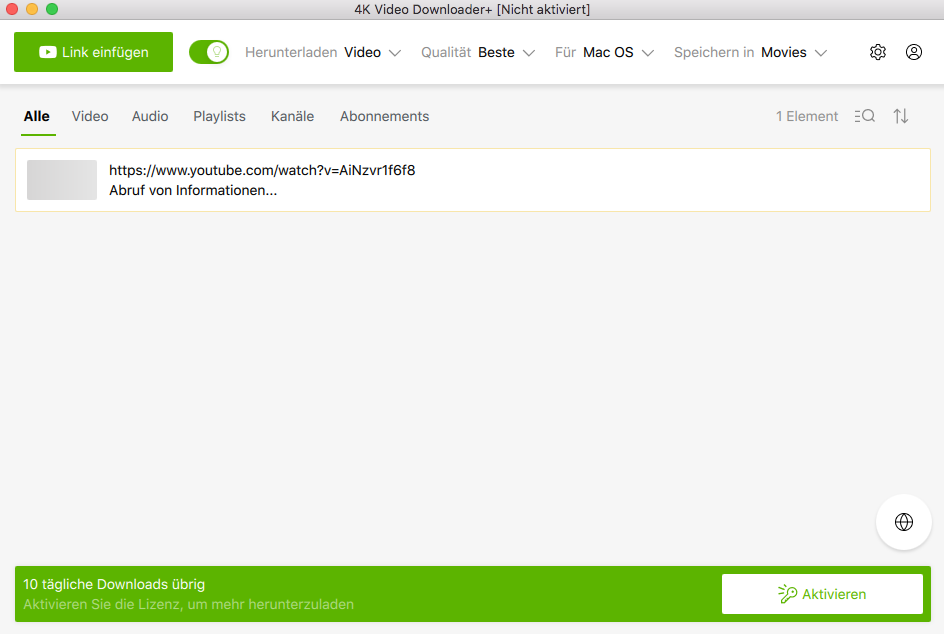
Task: Select the youtube.com watch URL text
Action: tap(262, 170)
